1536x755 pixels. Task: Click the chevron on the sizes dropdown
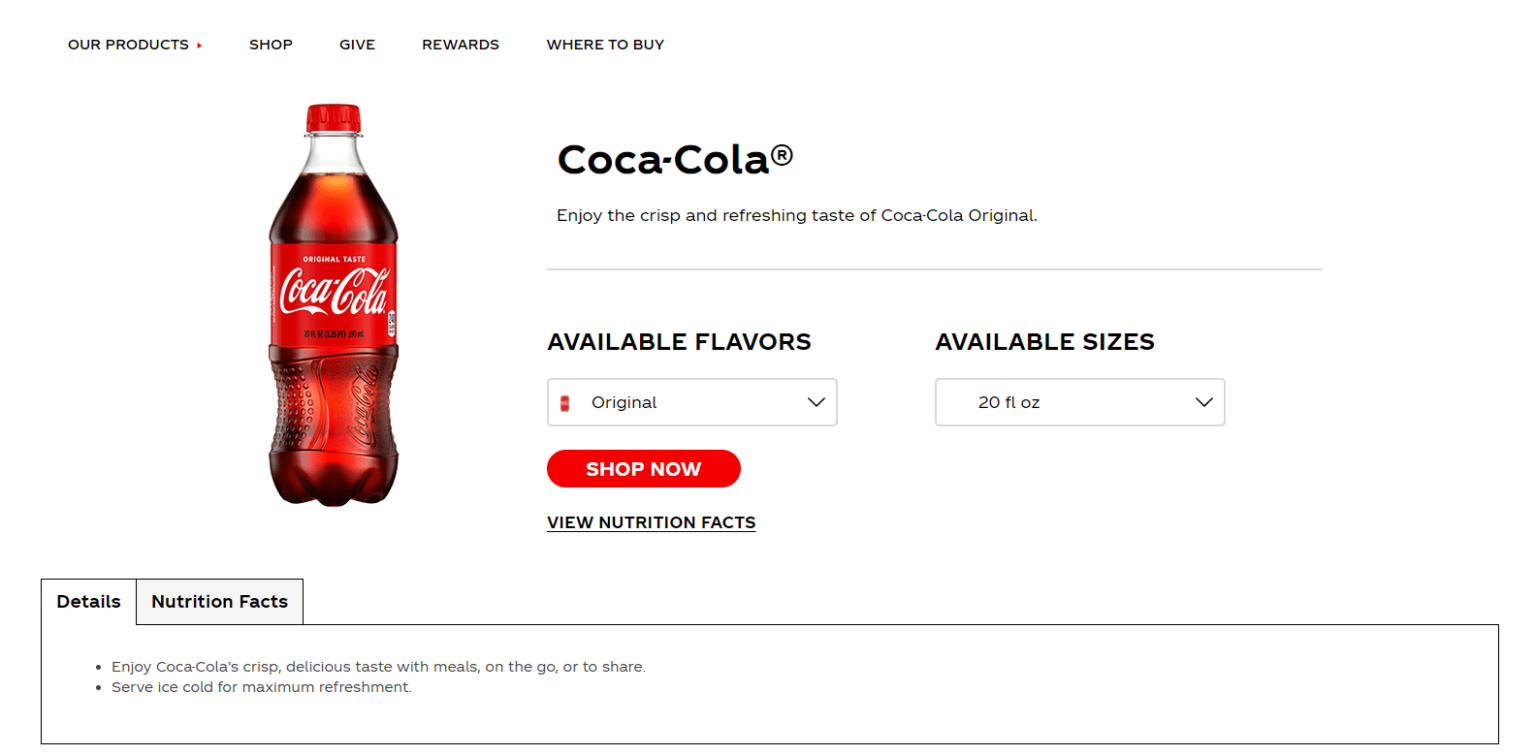(1204, 402)
